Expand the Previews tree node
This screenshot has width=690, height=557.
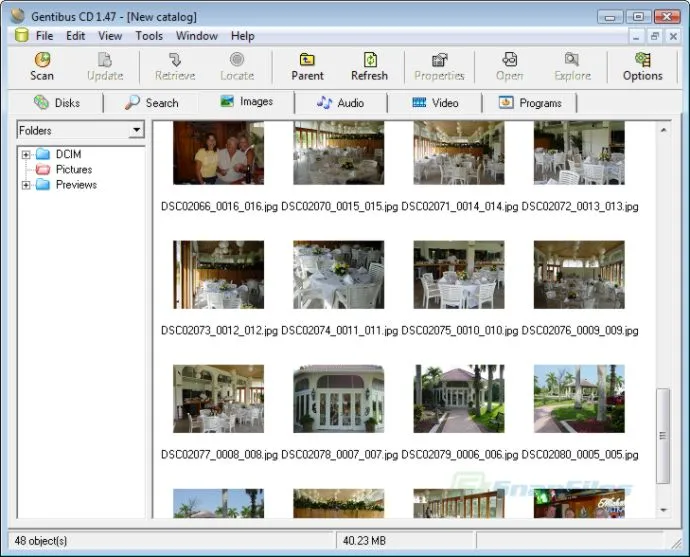point(26,185)
